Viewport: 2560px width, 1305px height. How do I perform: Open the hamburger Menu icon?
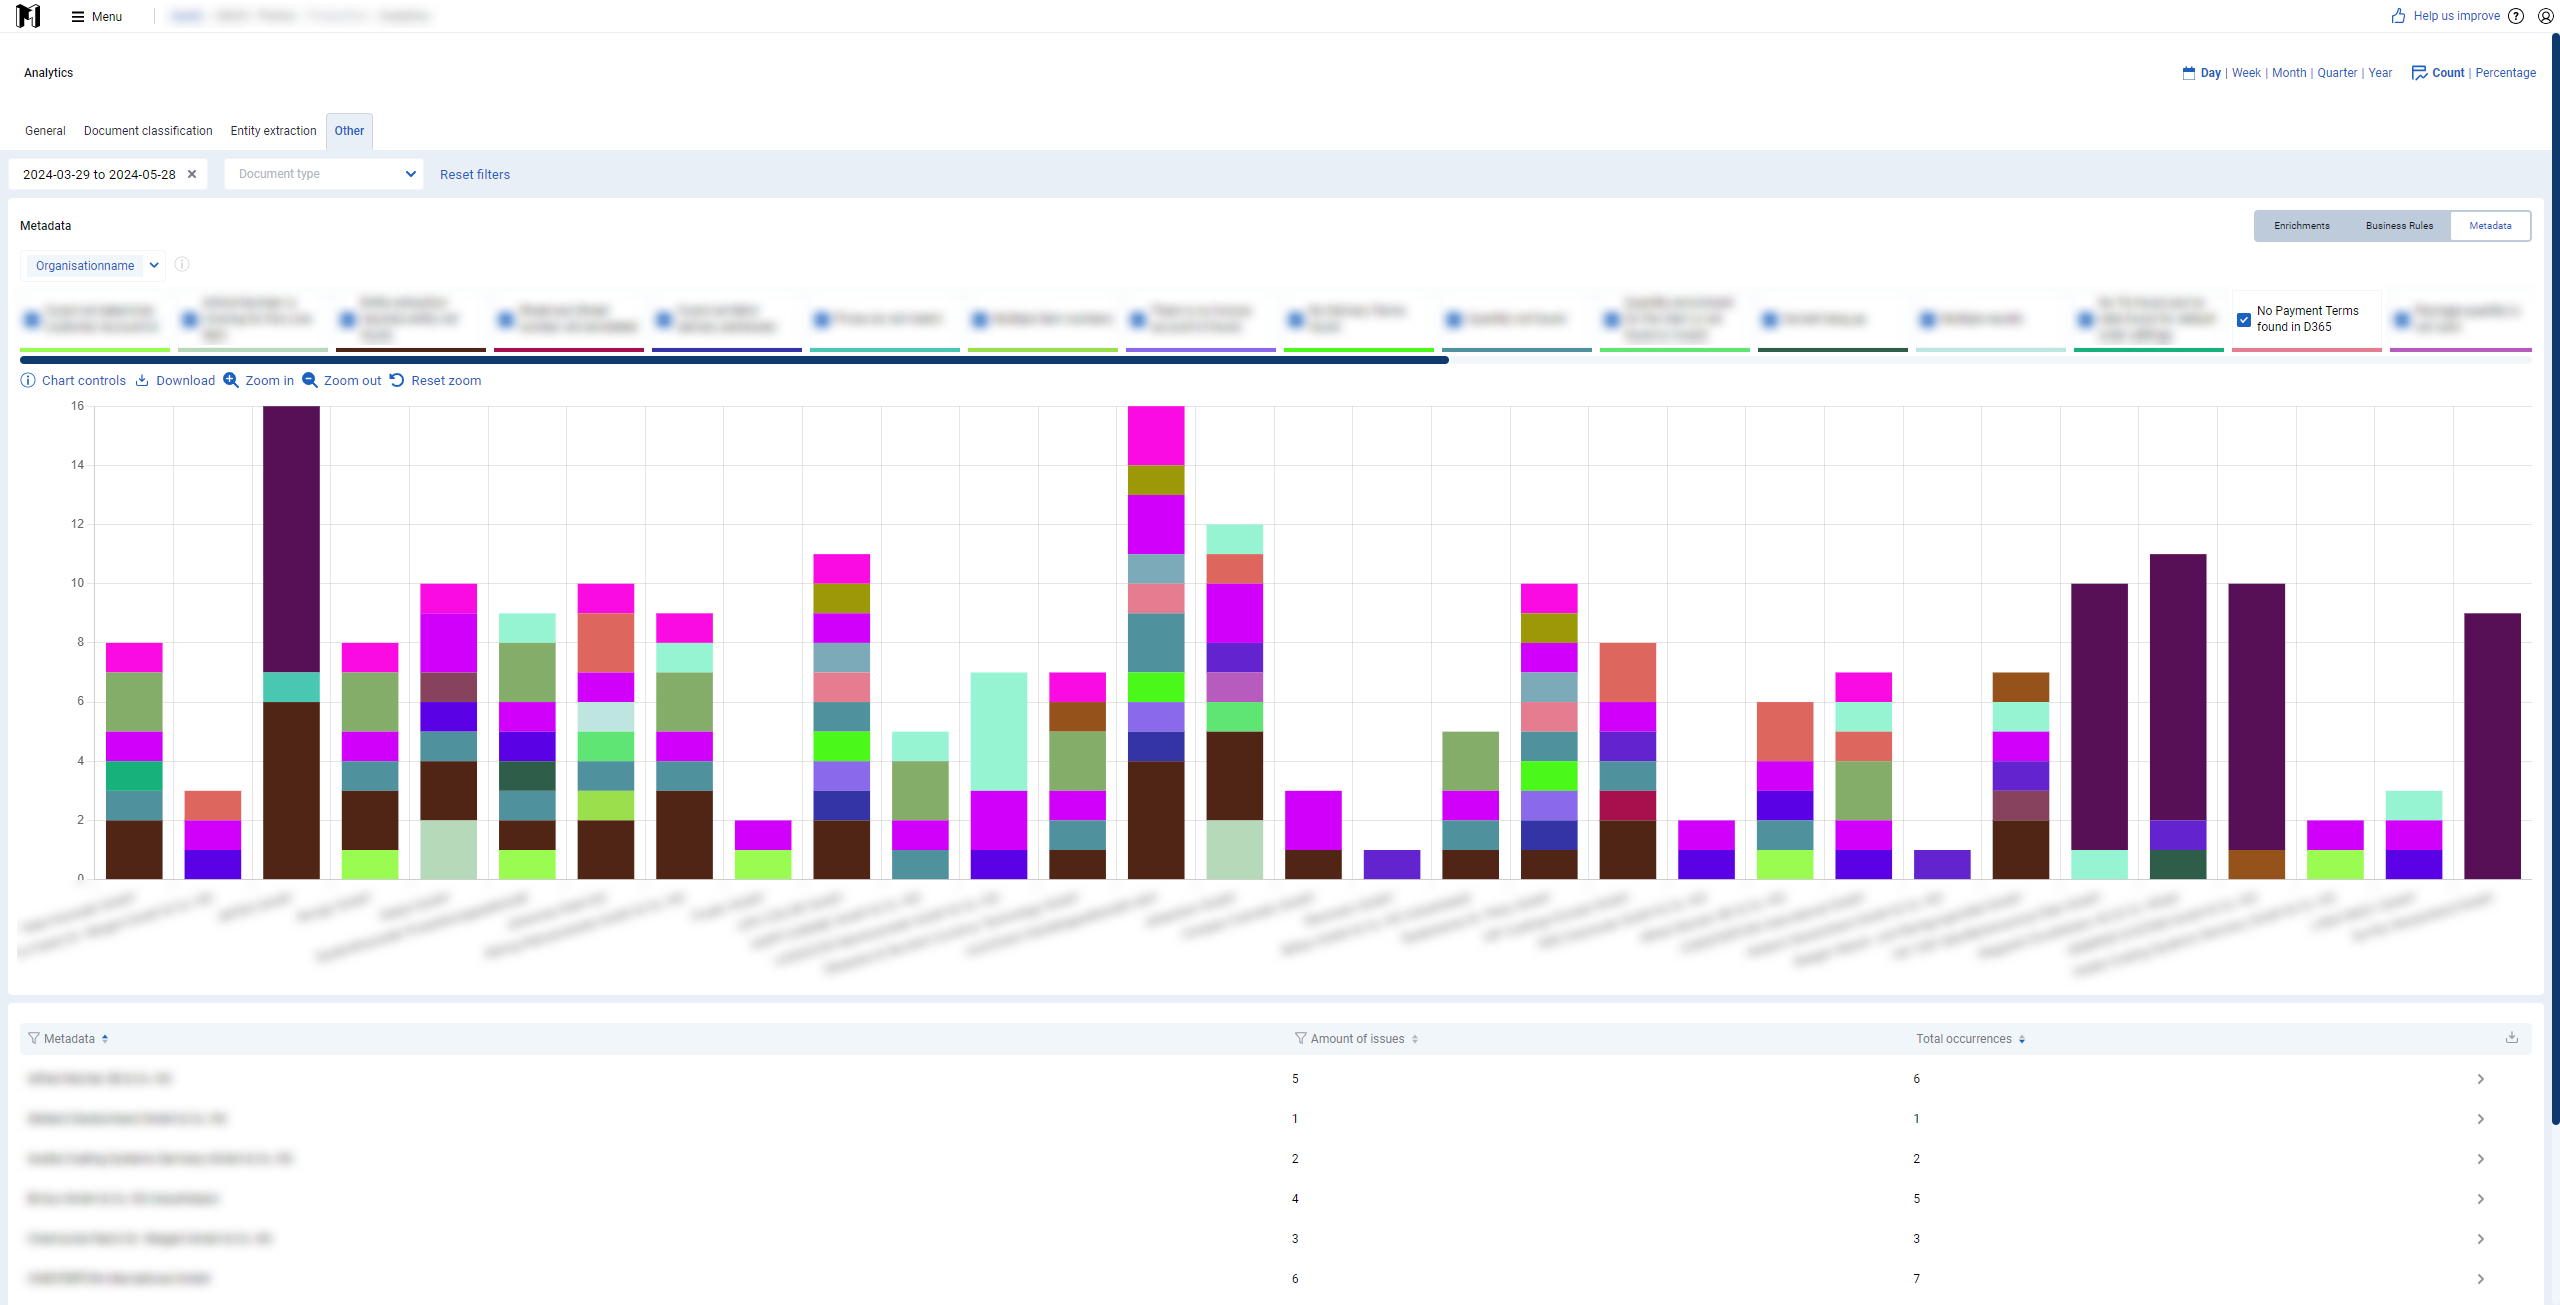tap(77, 16)
